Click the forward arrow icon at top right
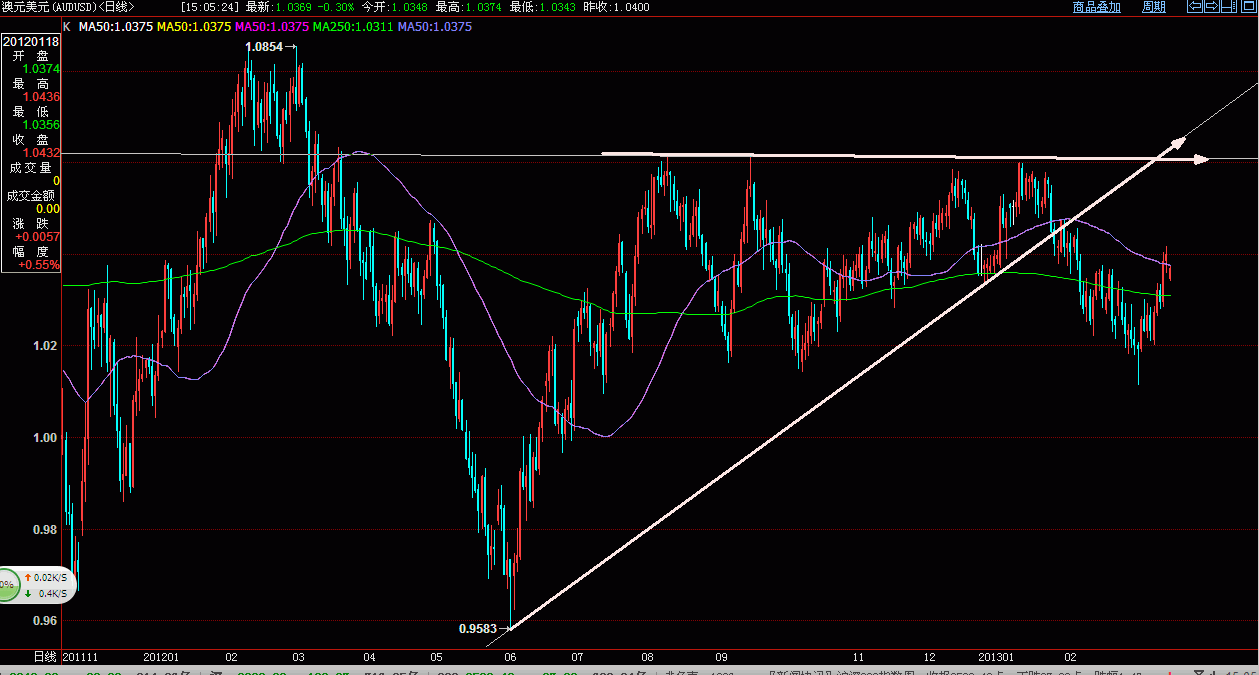This screenshot has width=1259, height=675. 1212,6
